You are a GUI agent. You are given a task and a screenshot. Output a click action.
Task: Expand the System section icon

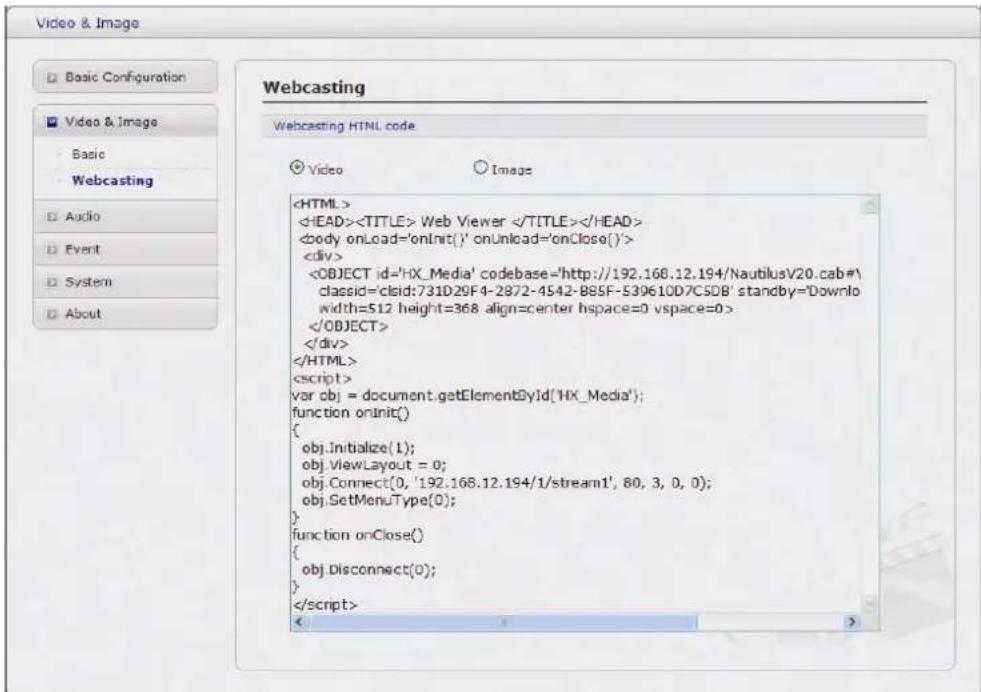tap(53, 282)
